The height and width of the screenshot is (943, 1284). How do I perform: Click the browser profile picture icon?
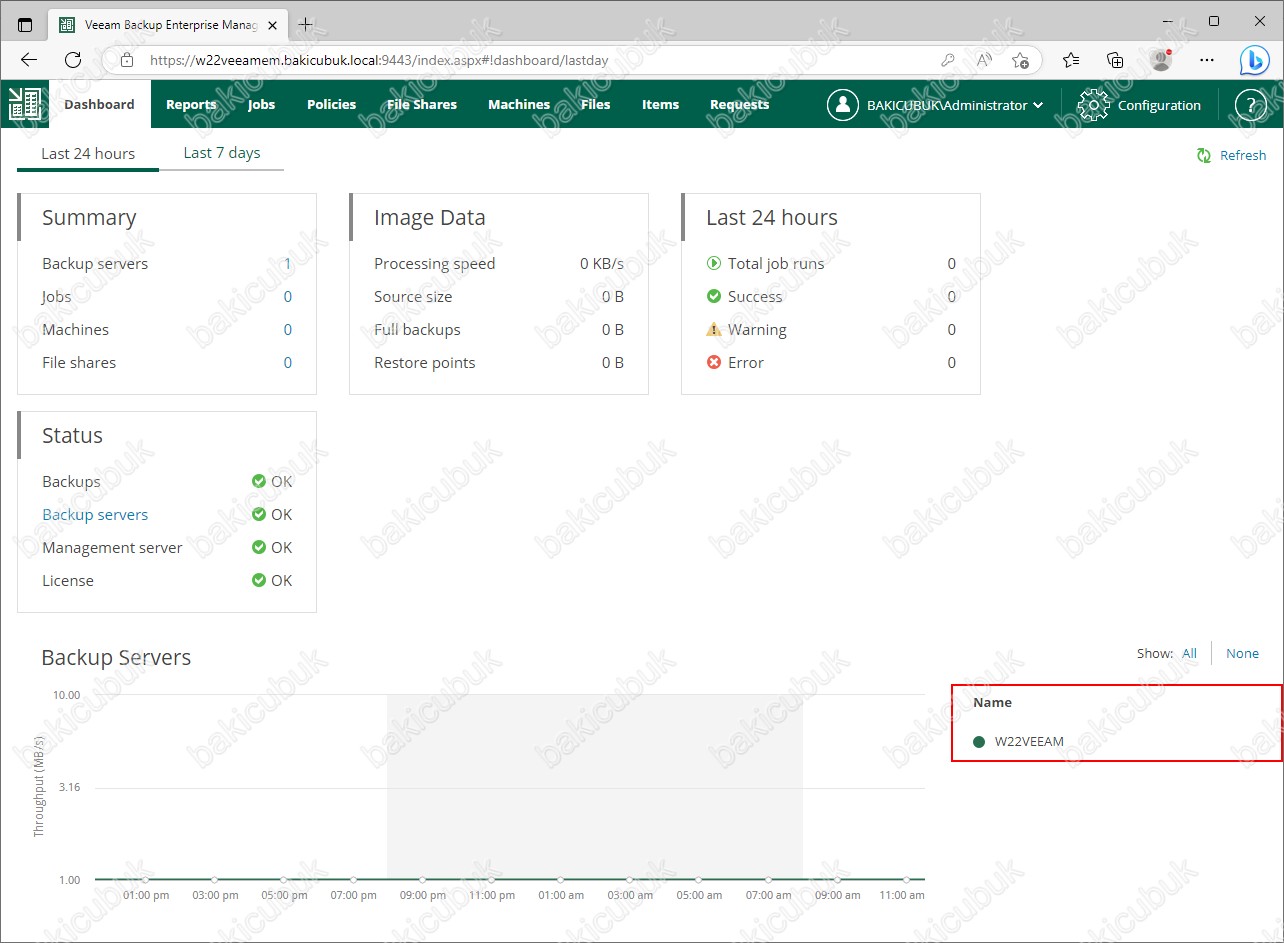tap(1161, 60)
